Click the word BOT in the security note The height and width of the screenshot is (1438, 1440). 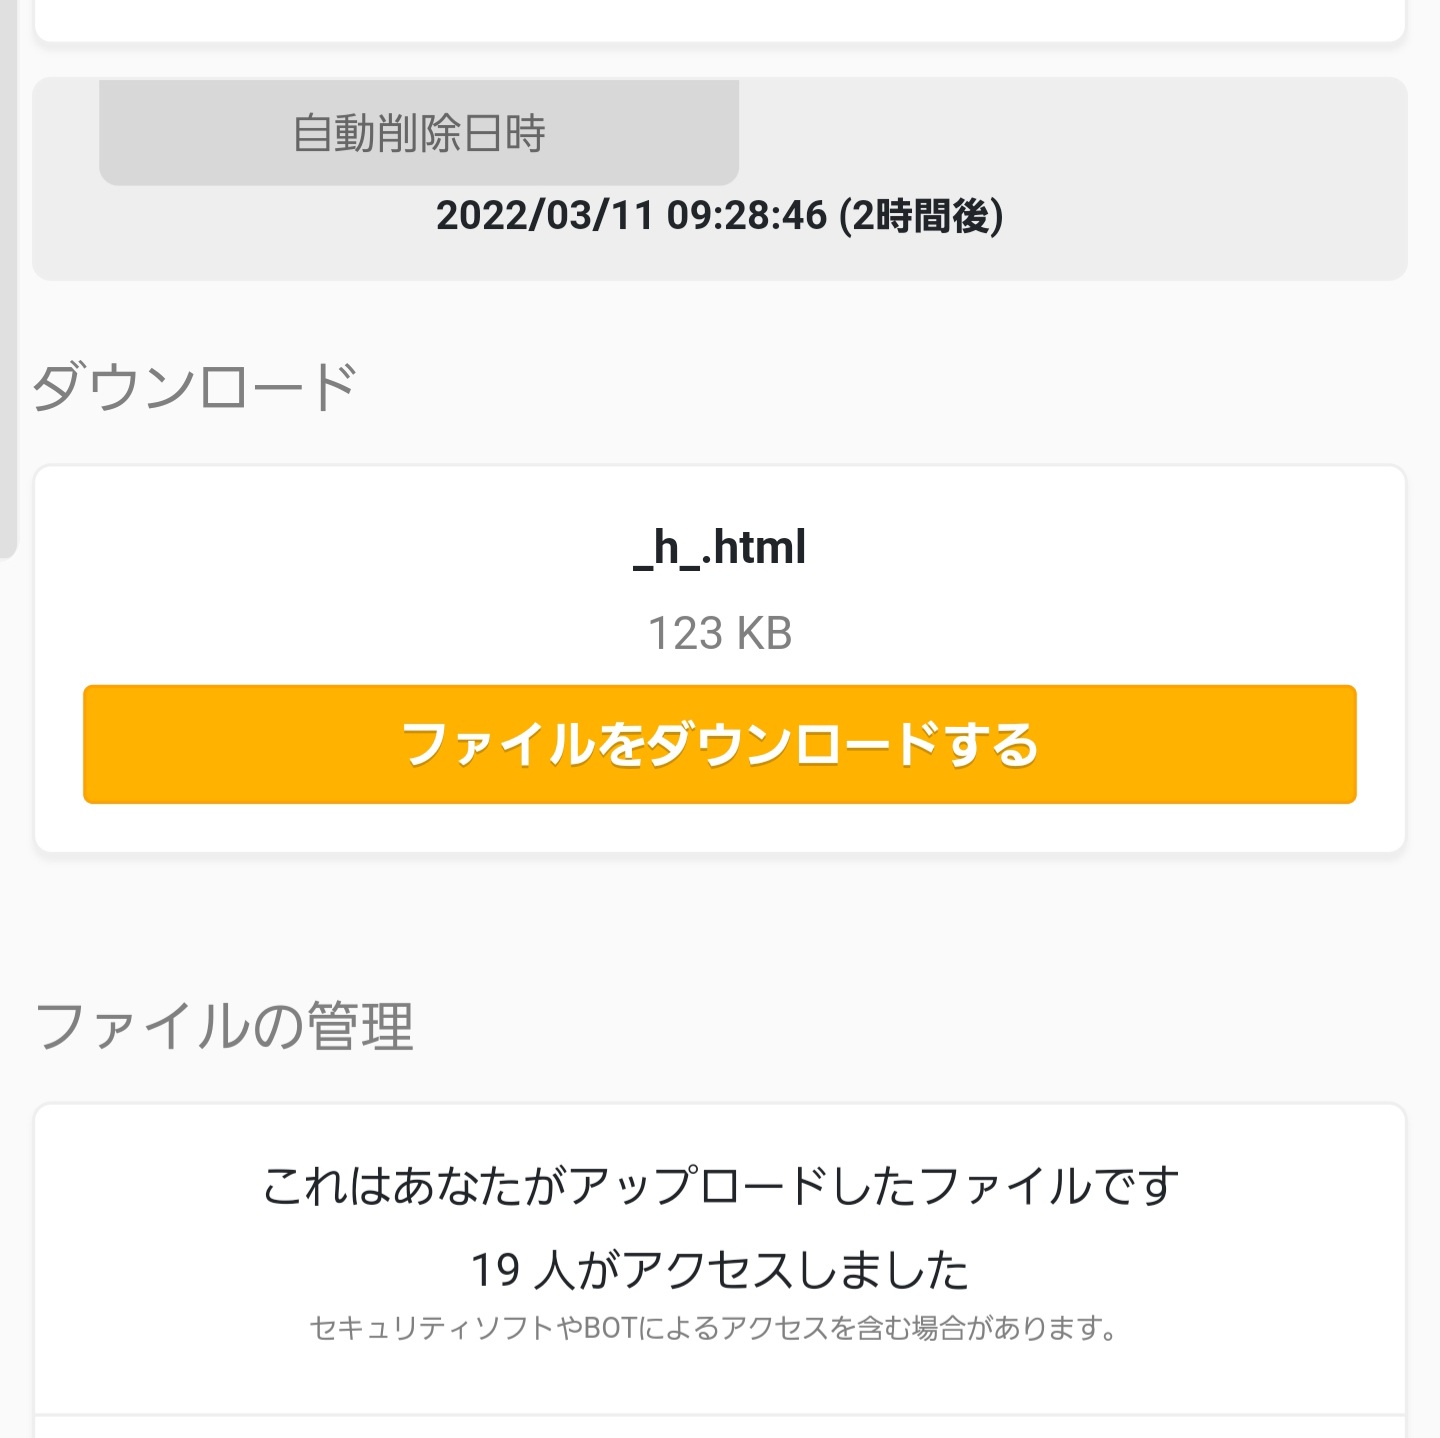[x=609, y=1328]
